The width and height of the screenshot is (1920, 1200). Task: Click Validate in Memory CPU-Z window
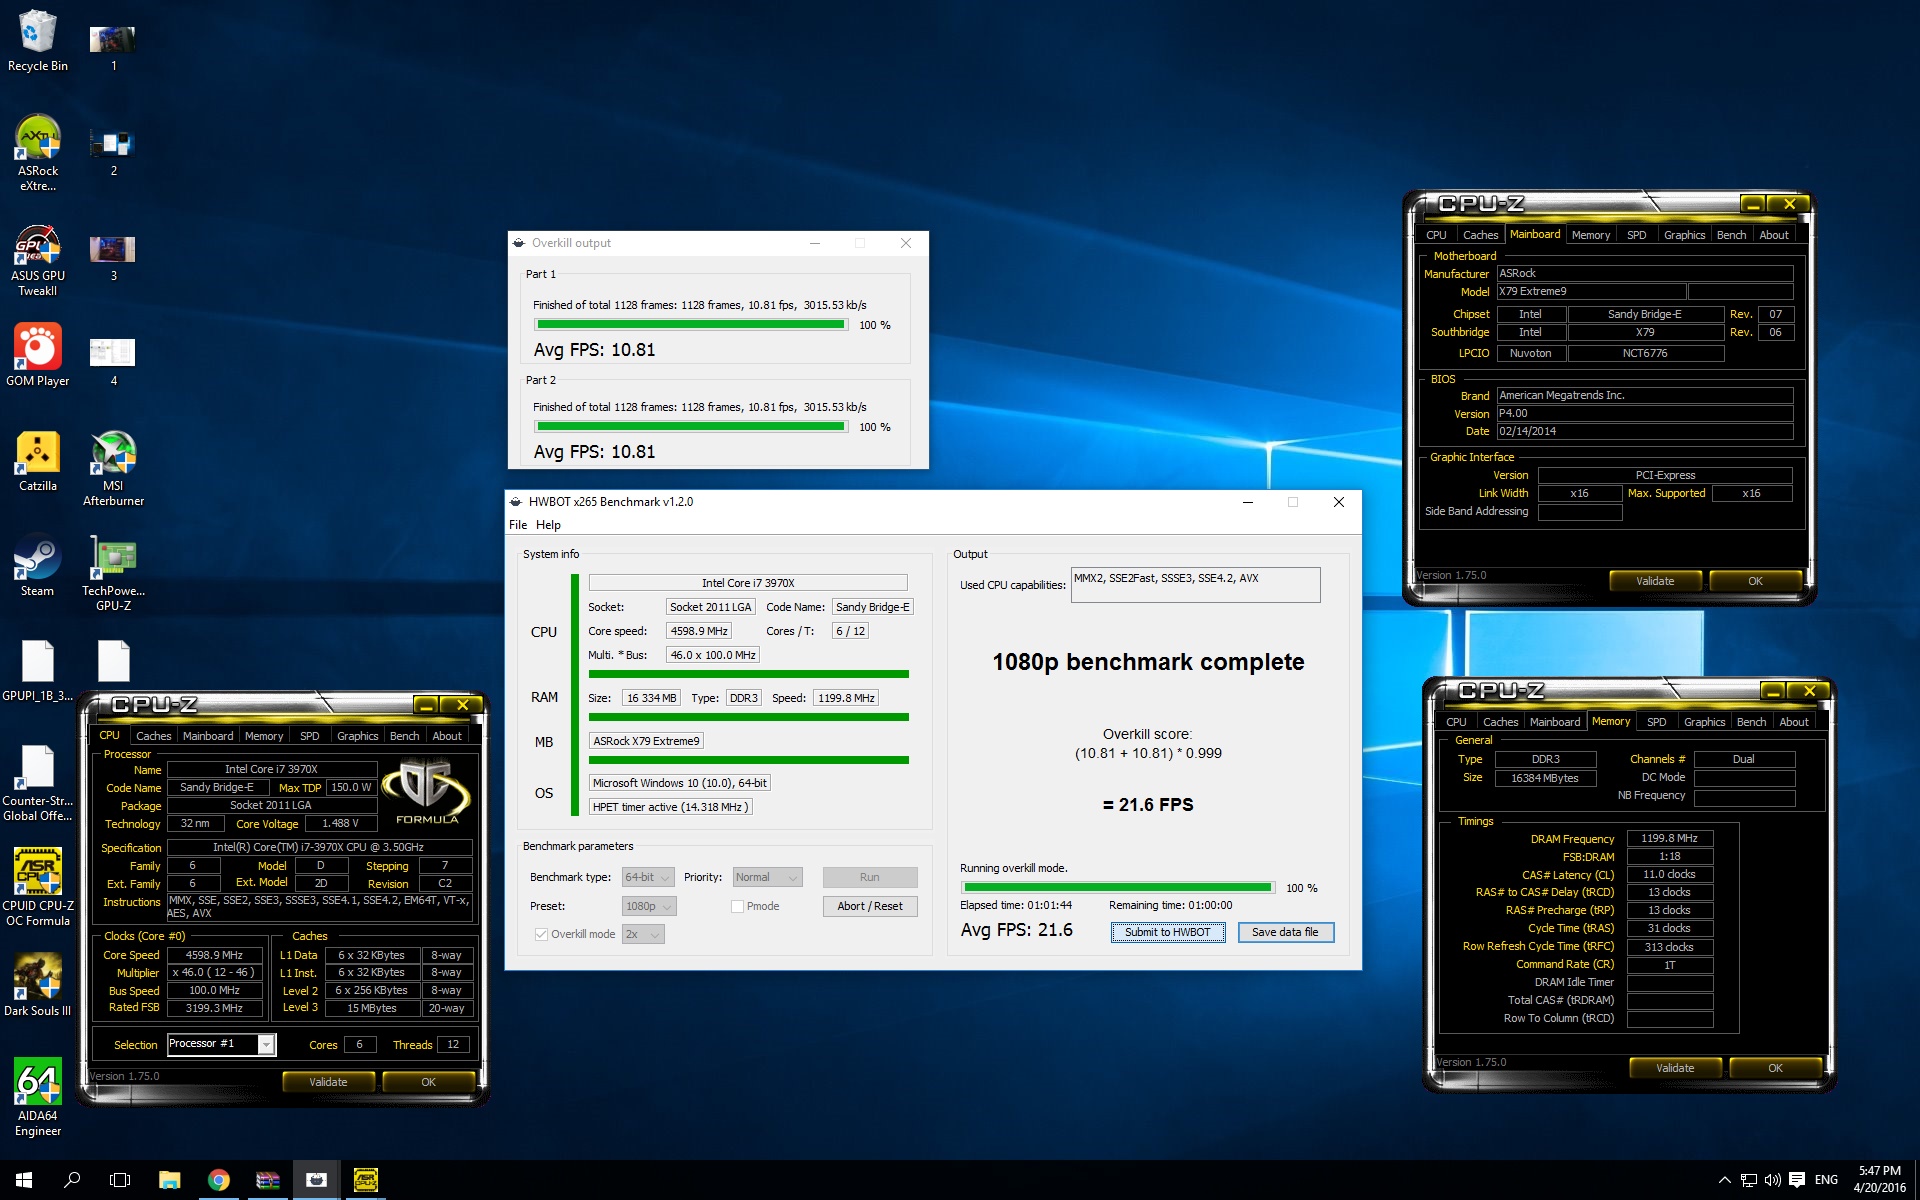1675,1068
